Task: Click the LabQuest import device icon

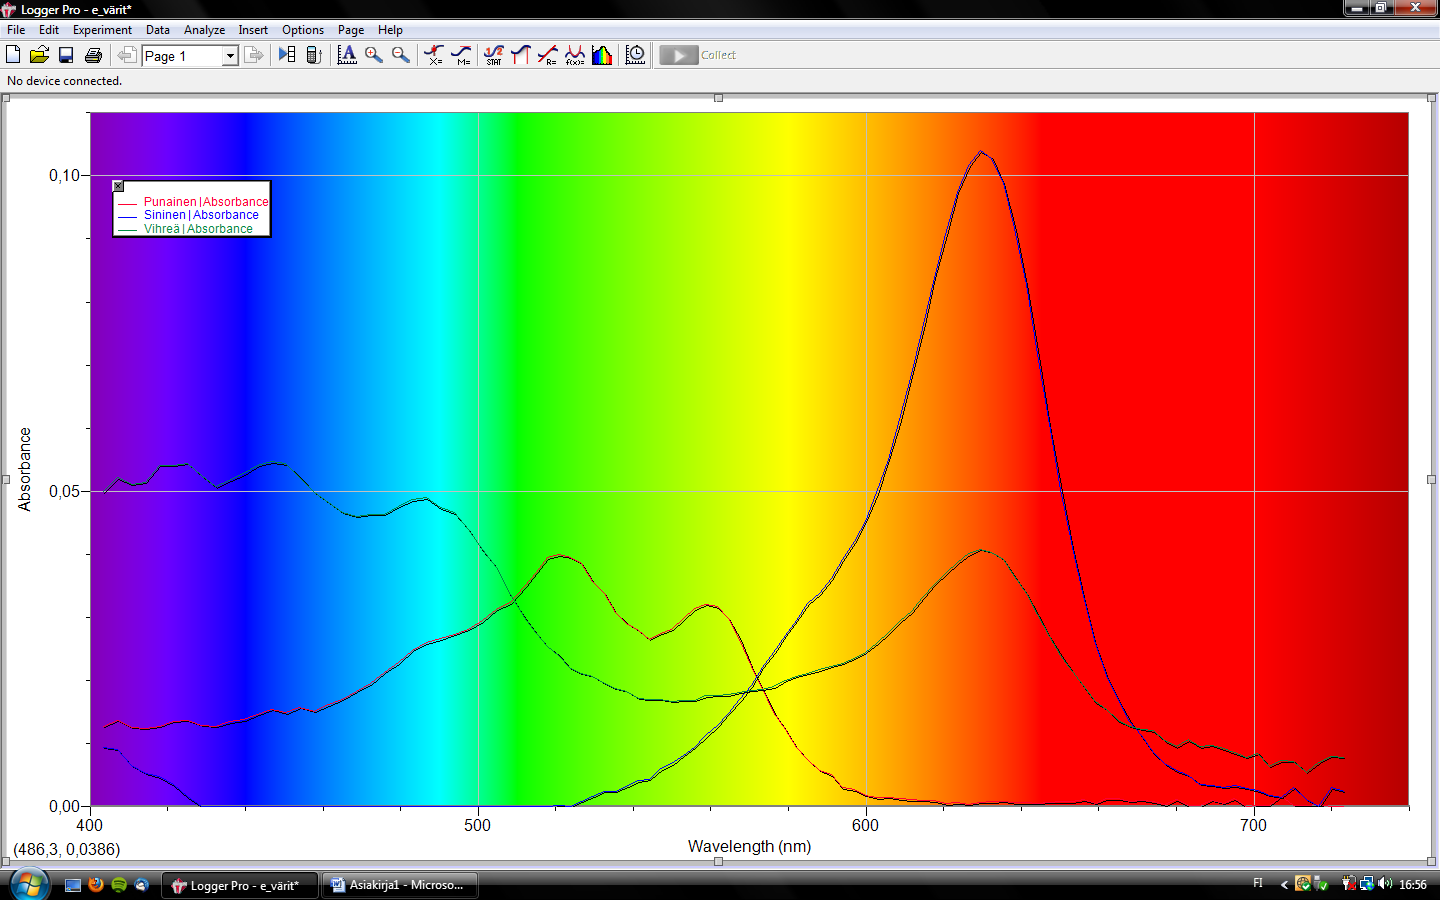Action: point(314,55)
